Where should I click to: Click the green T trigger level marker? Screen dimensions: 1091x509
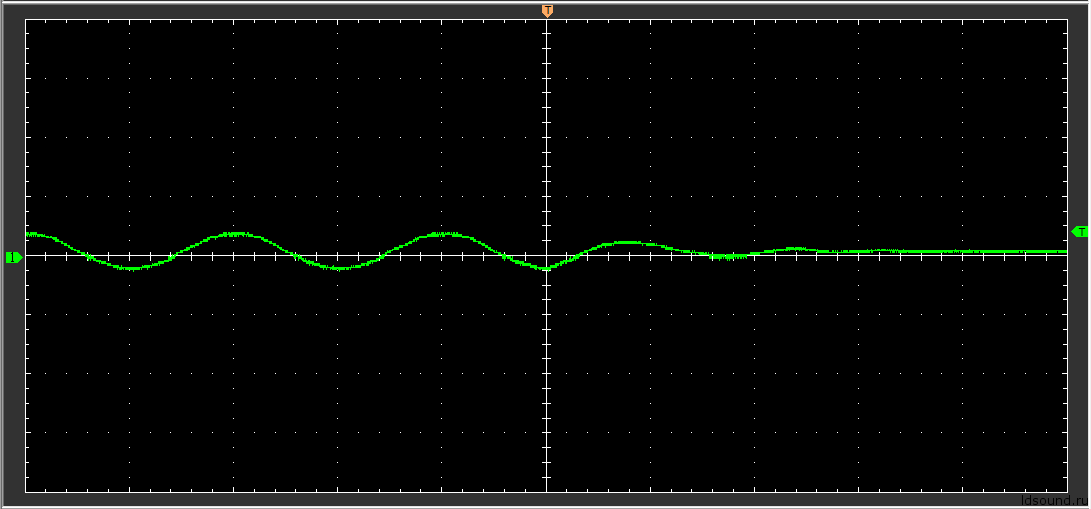pos(1080,232)
